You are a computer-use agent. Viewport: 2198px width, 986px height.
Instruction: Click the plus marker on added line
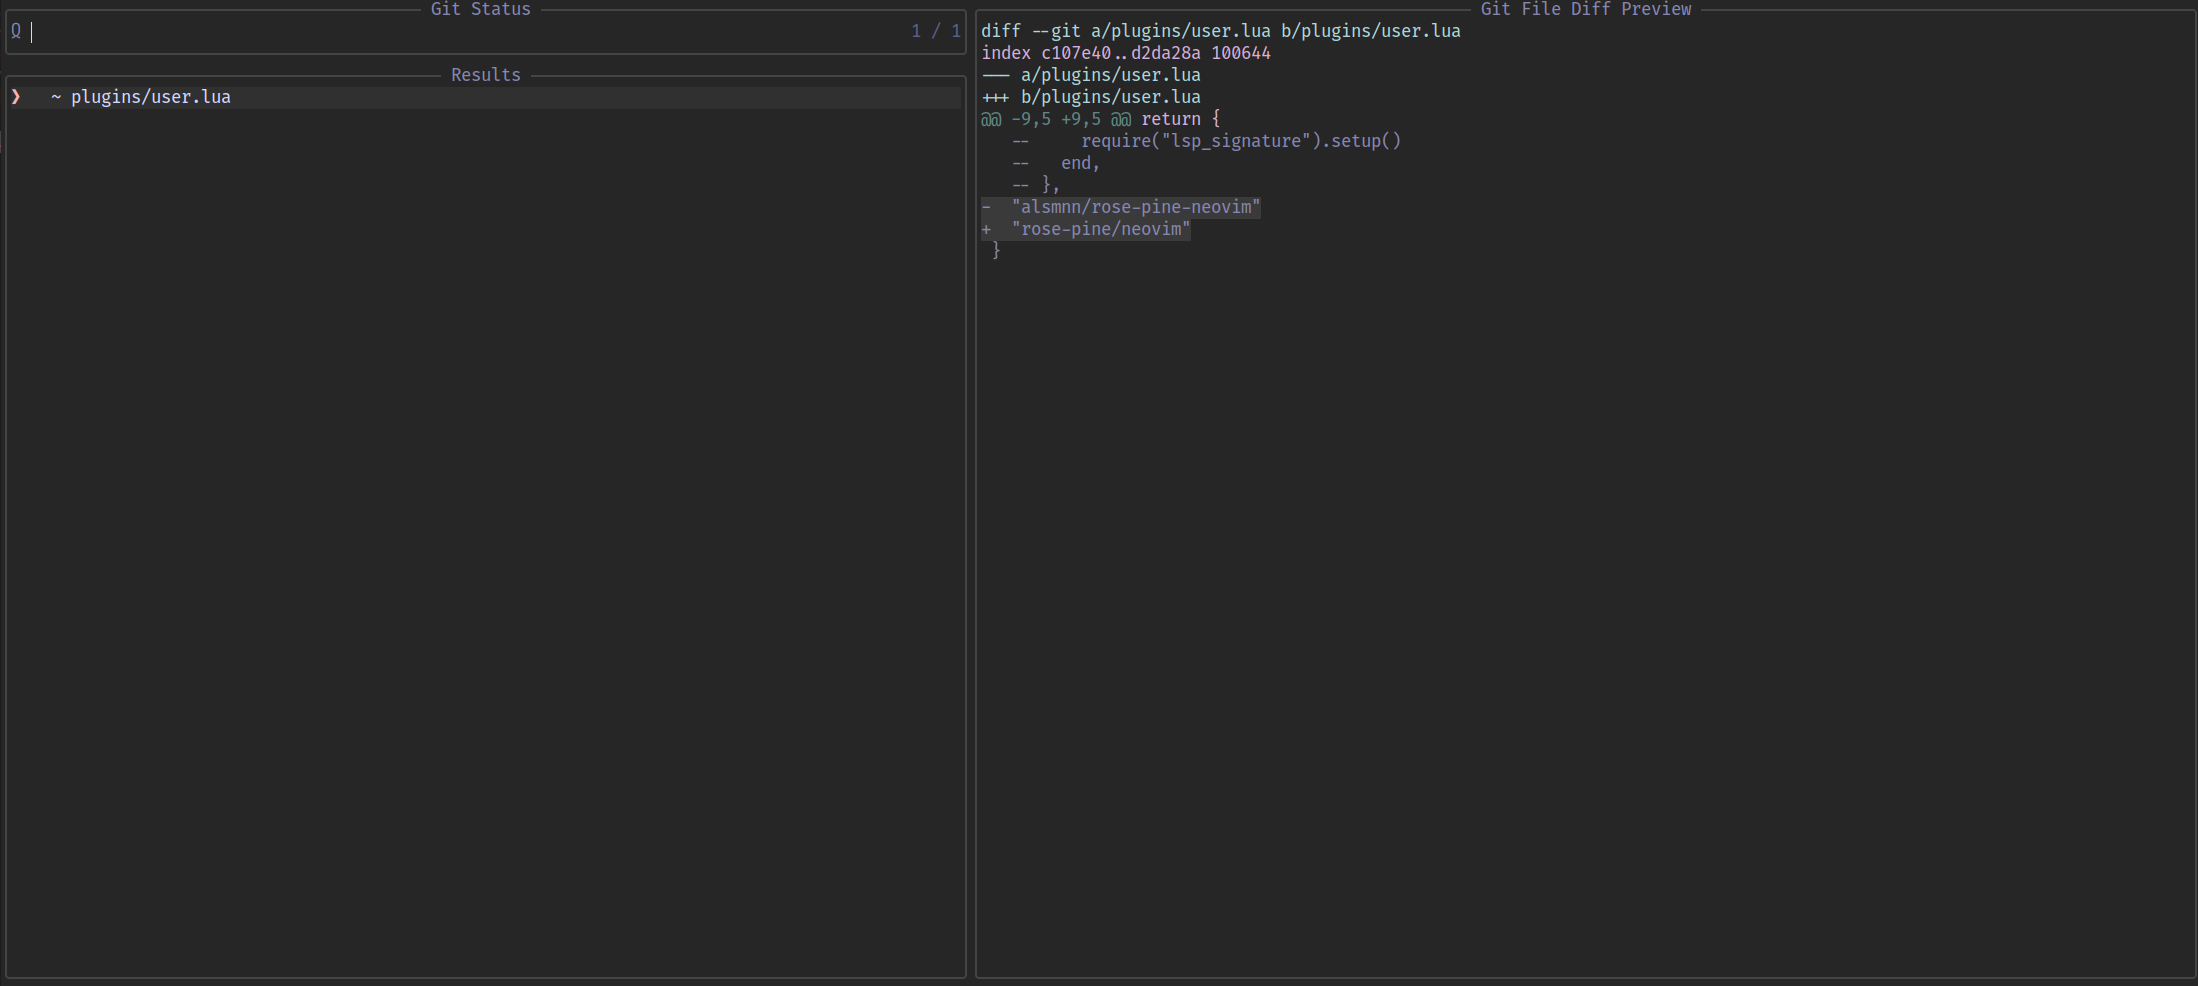point(988,229)
